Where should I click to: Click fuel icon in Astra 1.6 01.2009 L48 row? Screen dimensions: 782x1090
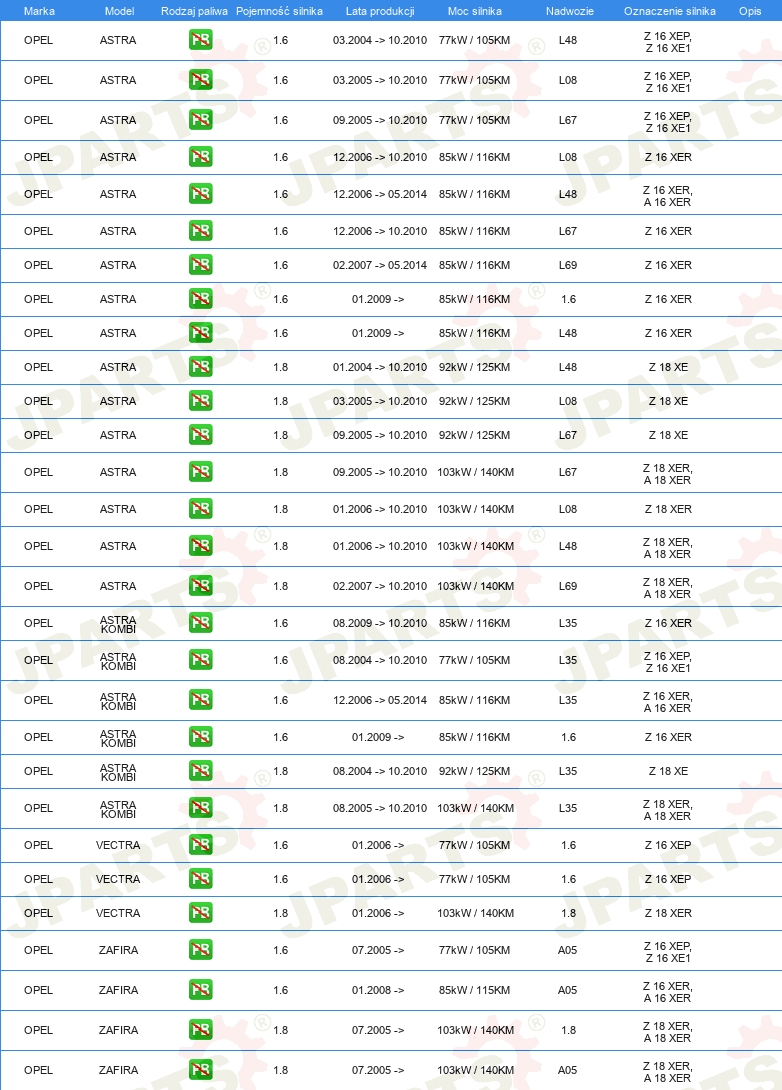pyautogui.click(x=201, y=333)
